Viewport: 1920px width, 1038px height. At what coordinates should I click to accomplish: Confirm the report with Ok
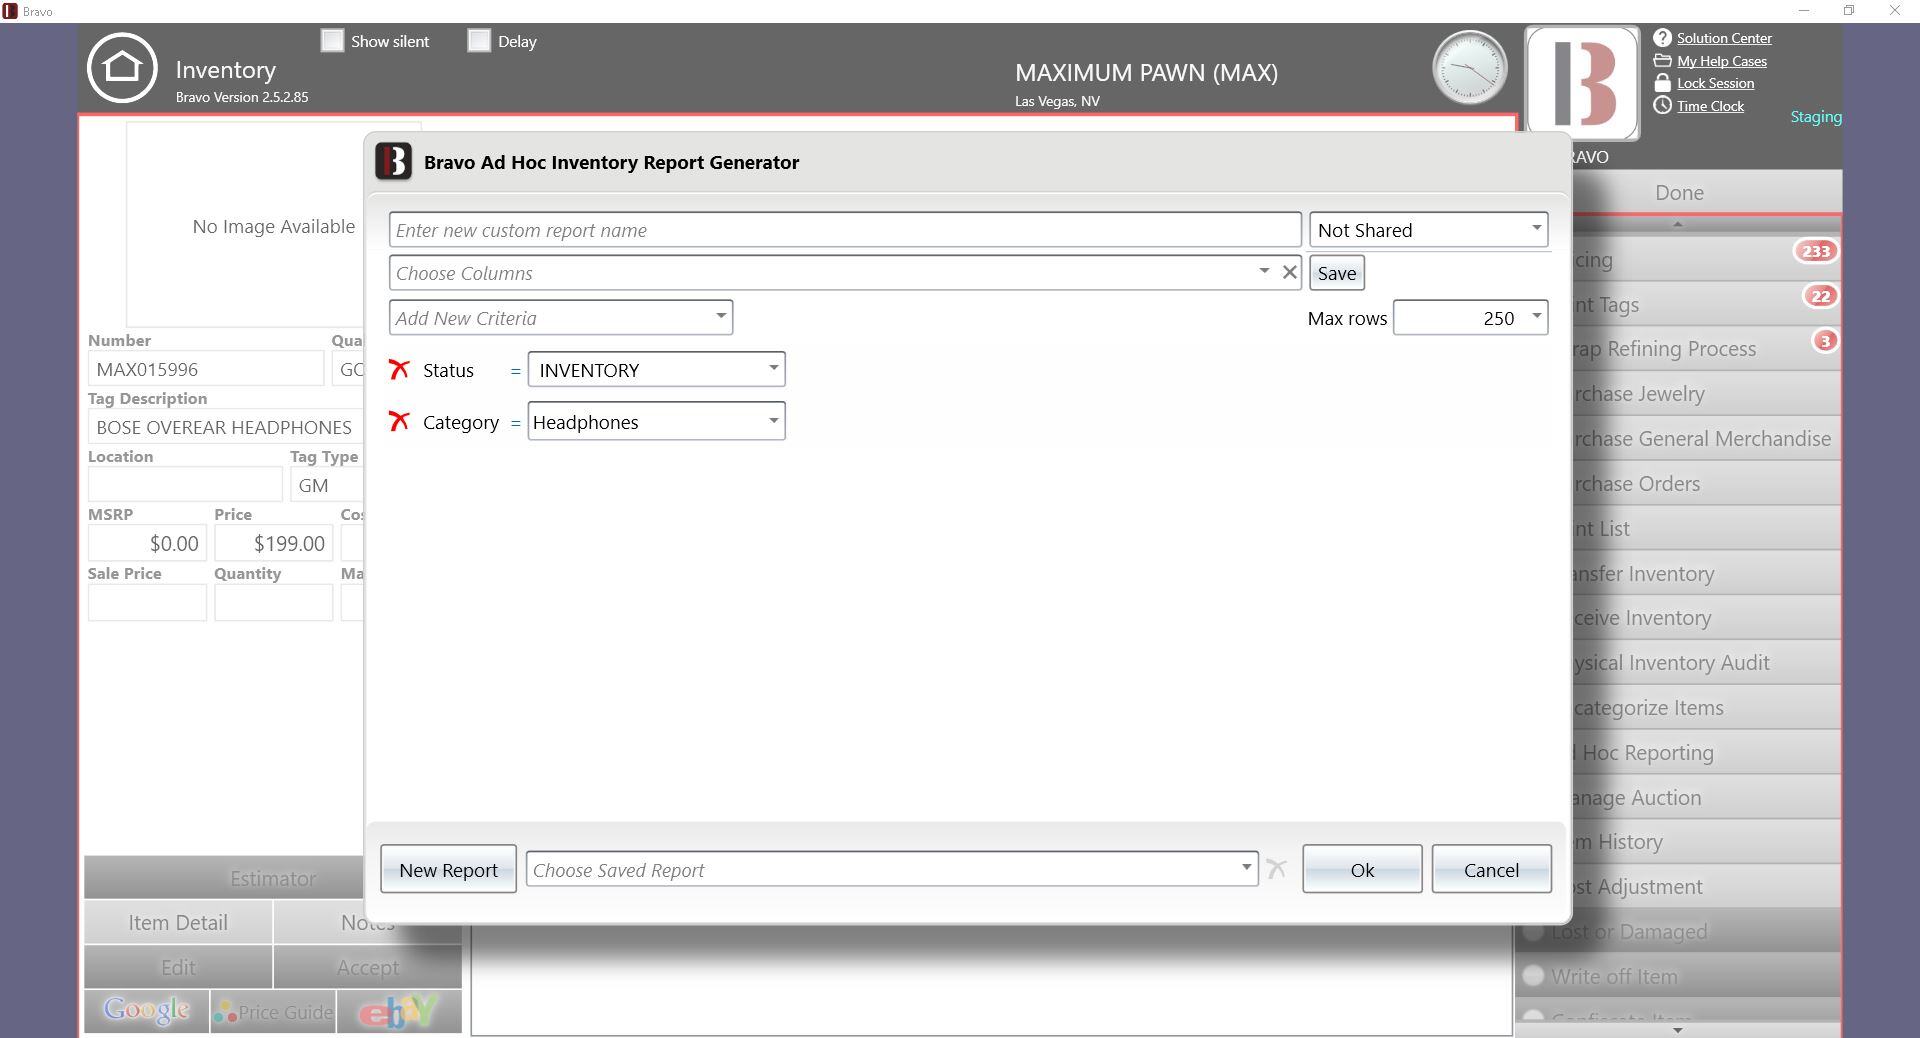(x=1362, y=869)
